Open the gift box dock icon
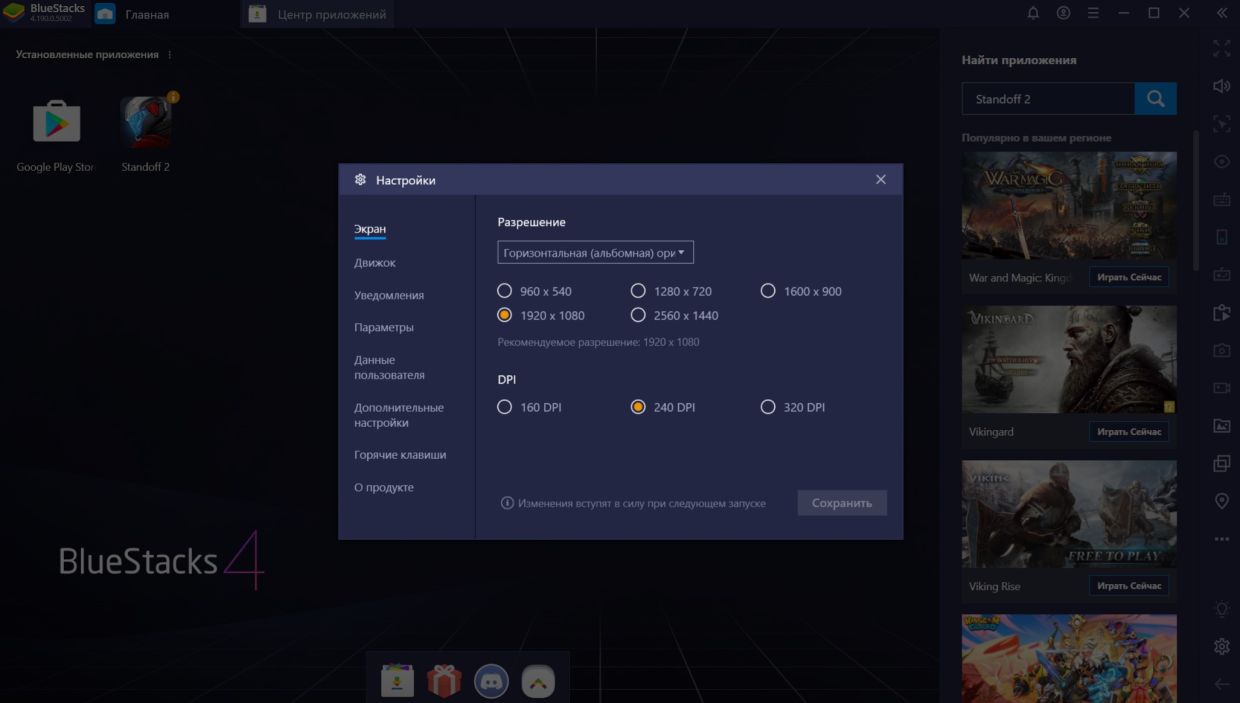 pyautogui.click(x=444, y=682)
